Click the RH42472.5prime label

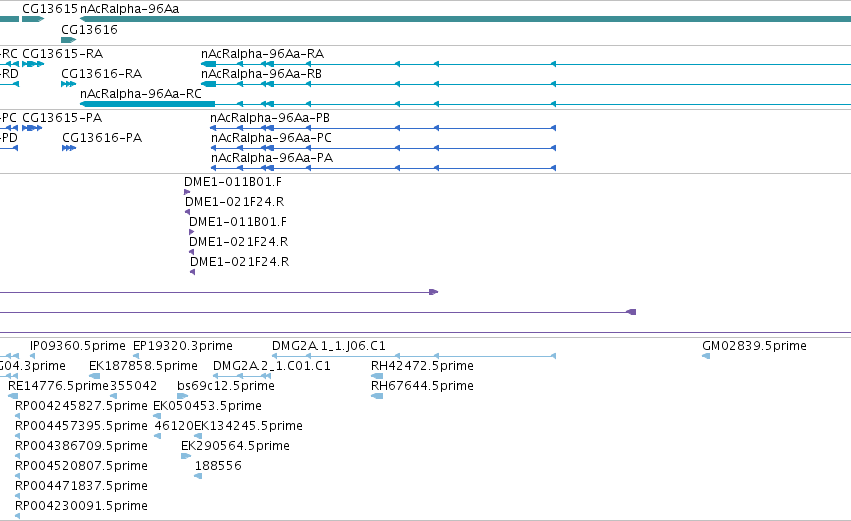422,366
